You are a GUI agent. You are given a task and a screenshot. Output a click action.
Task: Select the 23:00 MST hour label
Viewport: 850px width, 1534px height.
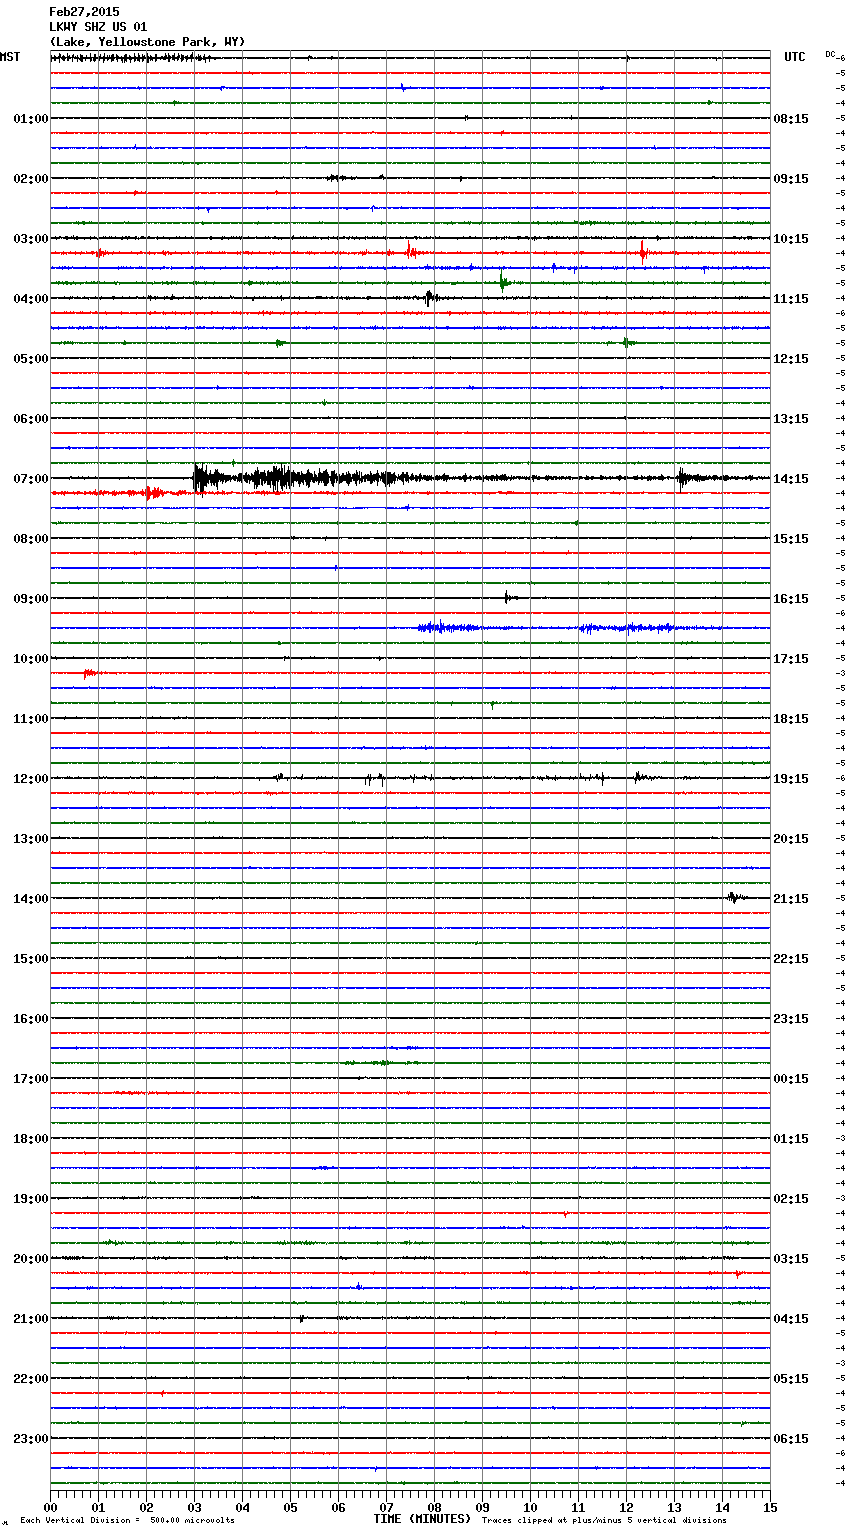click(30, 1439)
